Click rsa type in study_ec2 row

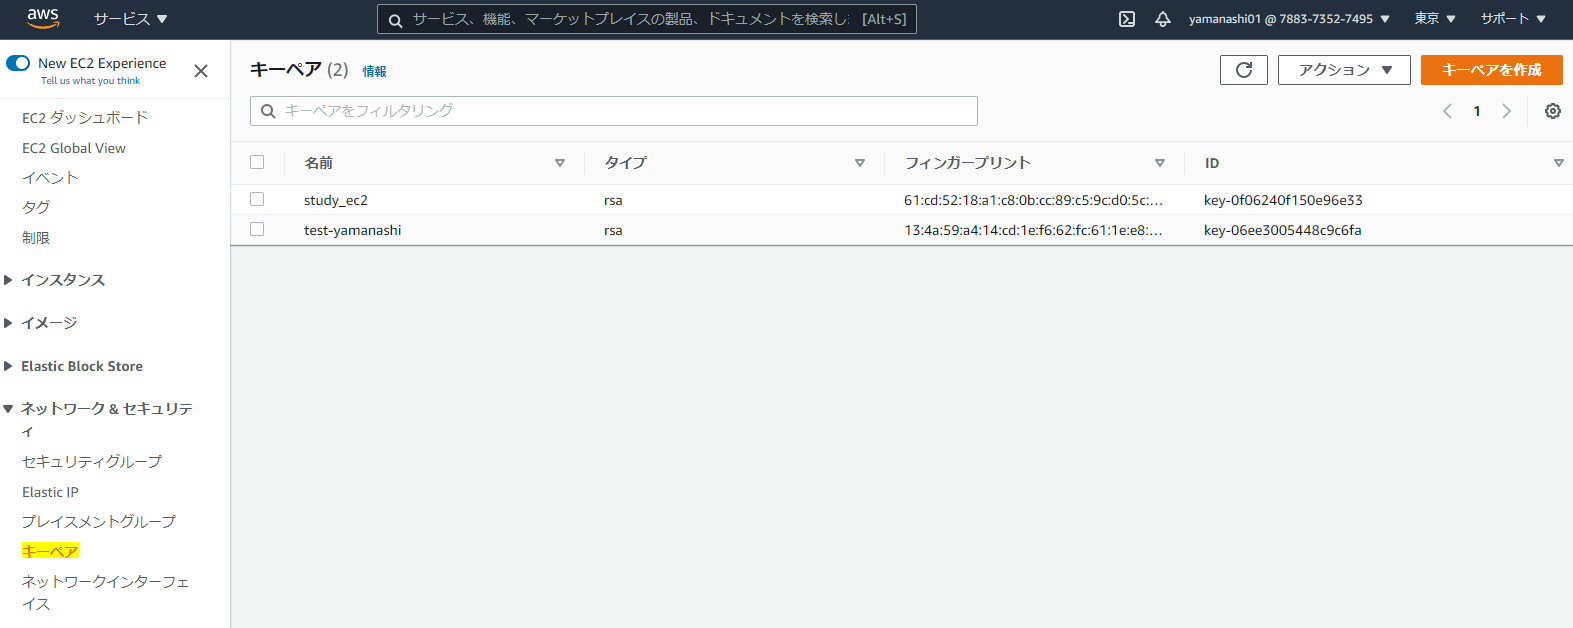click(x=613, y=200)
